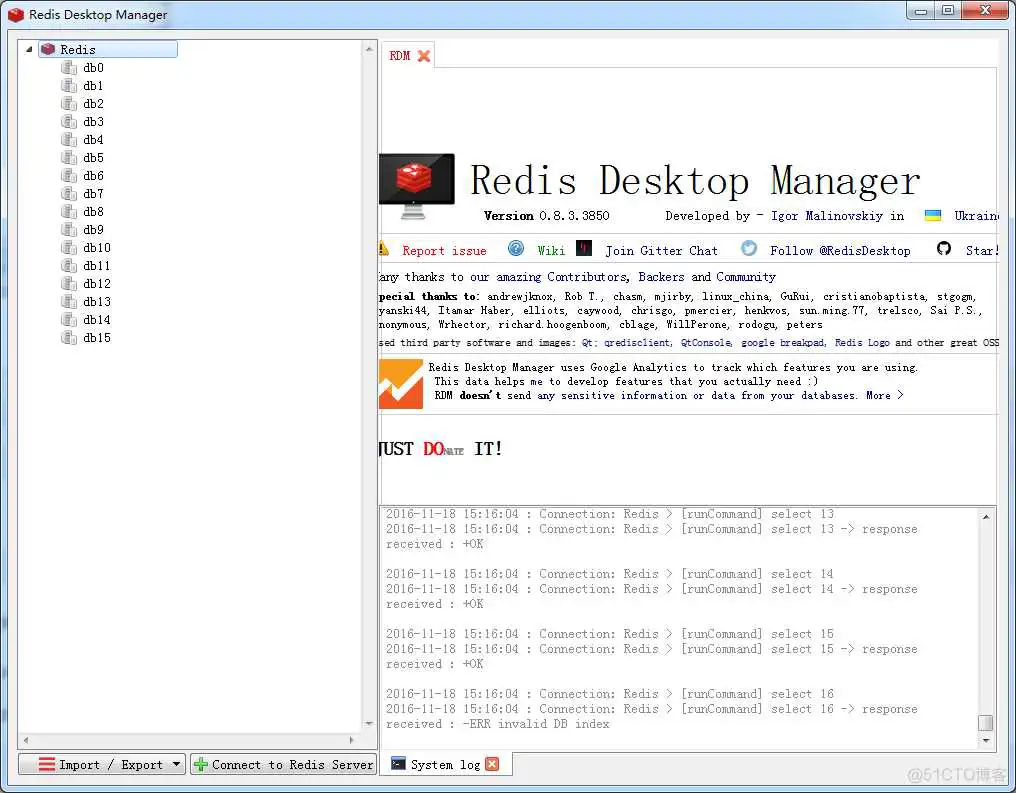Click the warning icon beside Report issue
Viewport: 1016px width, 793px height.
(384, 250)
